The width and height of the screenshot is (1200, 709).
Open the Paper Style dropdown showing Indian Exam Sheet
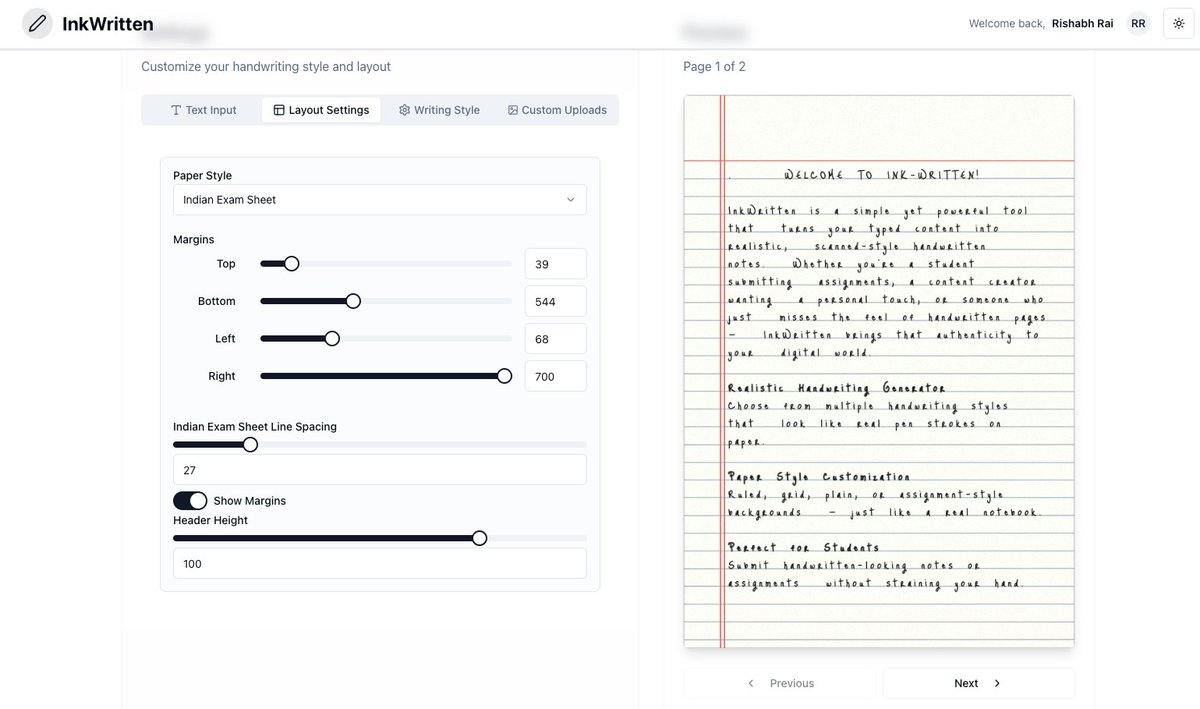[x=380, y=200]
